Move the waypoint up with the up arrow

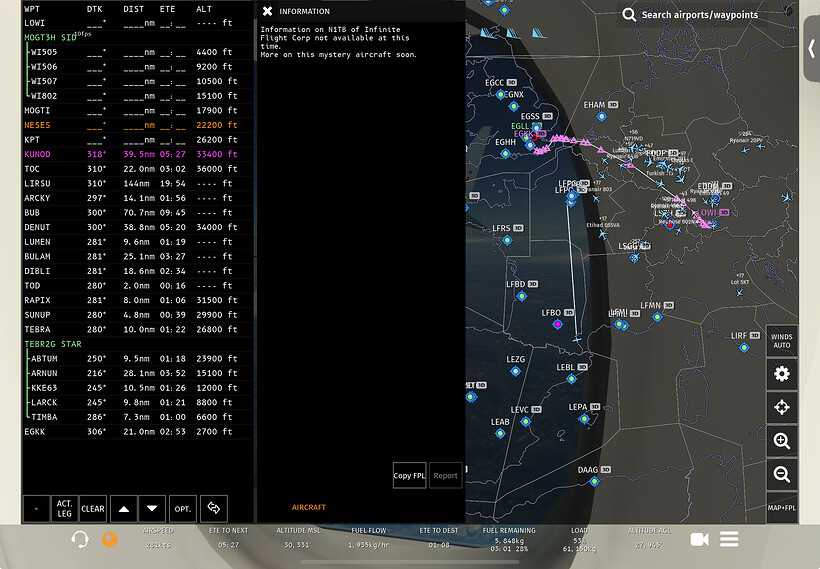pyautogui.click(x=124, y=509)
